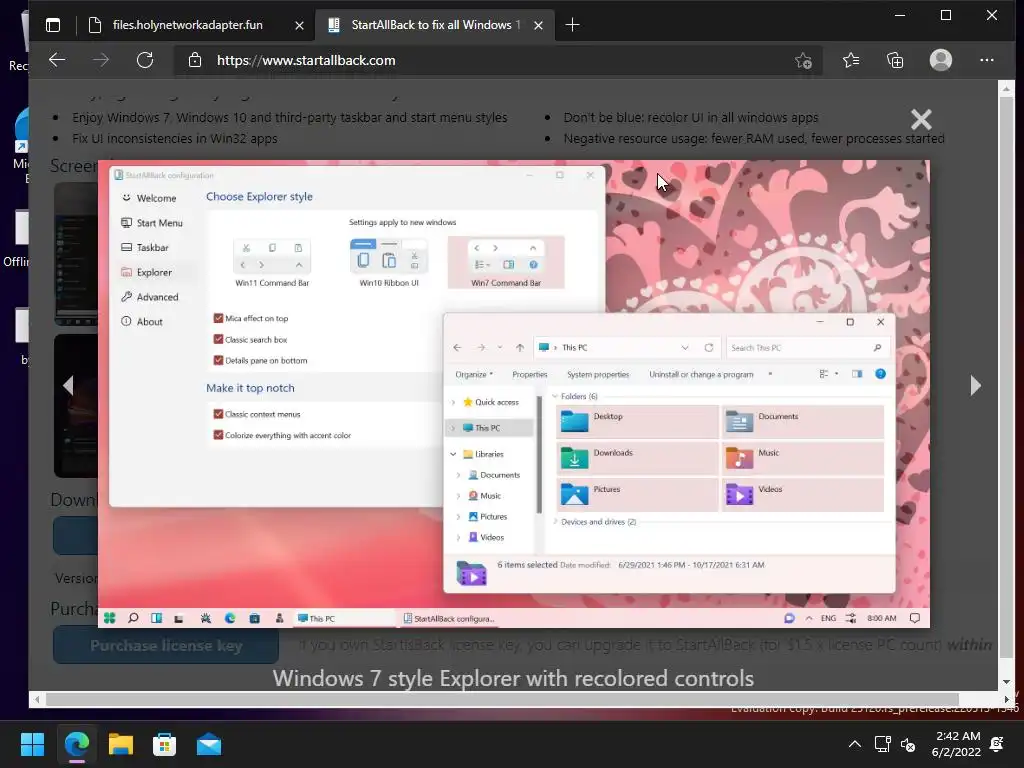Choose Win10 Ribbon UI style
1024x768 pixels.
tap(389, 263)
